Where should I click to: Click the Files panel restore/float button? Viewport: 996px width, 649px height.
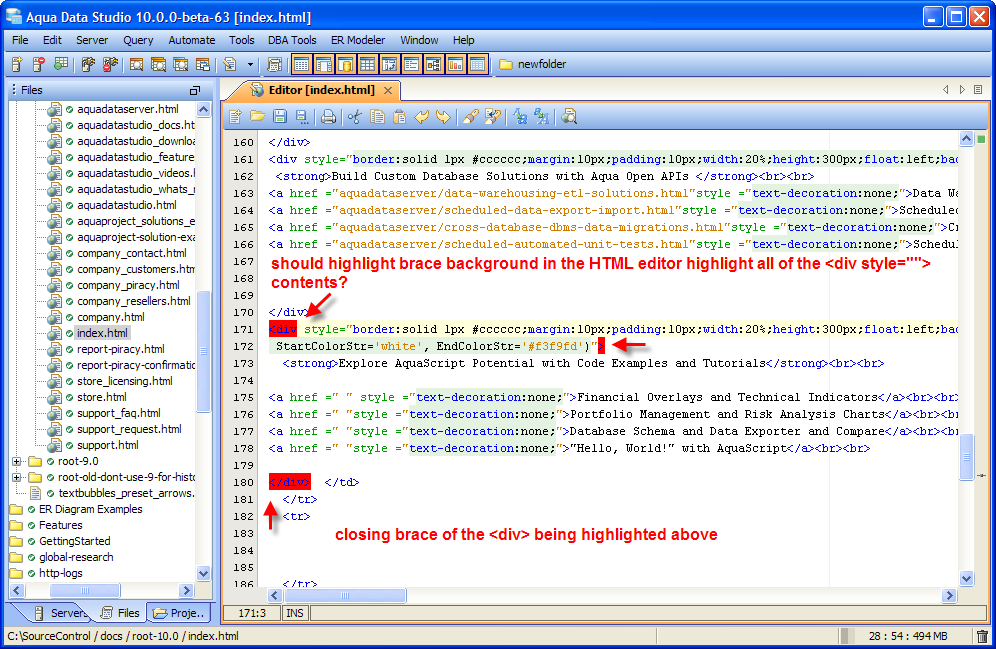tap(195, 90)
